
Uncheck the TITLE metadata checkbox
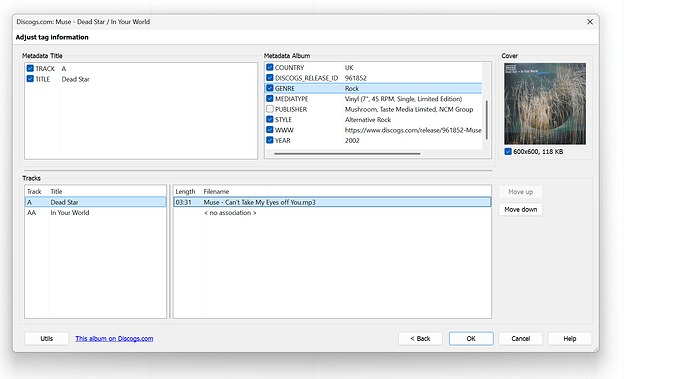pos(30,79)
